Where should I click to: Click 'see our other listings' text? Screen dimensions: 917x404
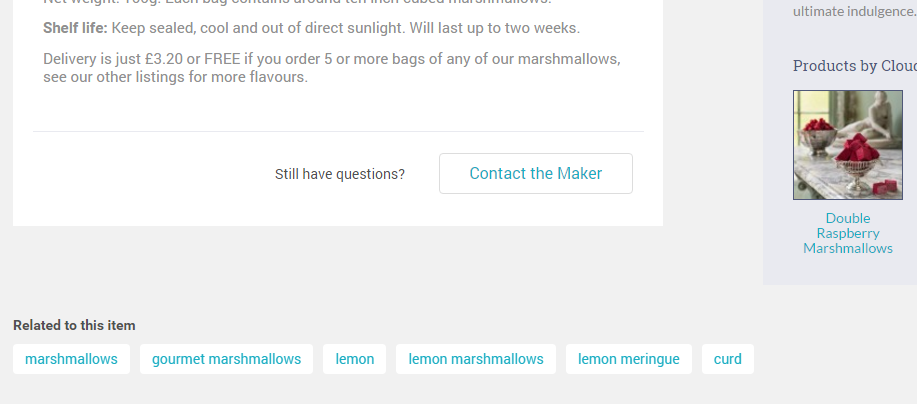120,77
